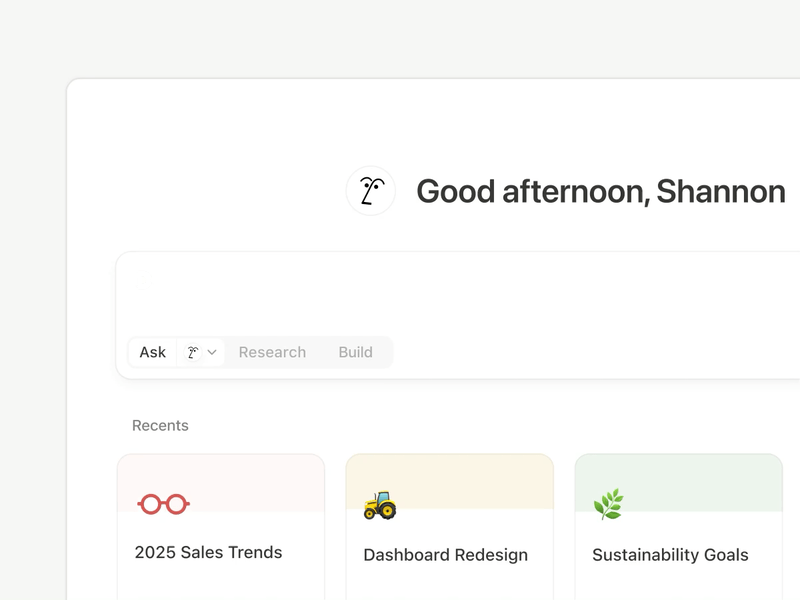Click the assistant face avatar beside the greeting
This screenshot has width=800, height=600.
pyautogui.click(x=371, y=191)
